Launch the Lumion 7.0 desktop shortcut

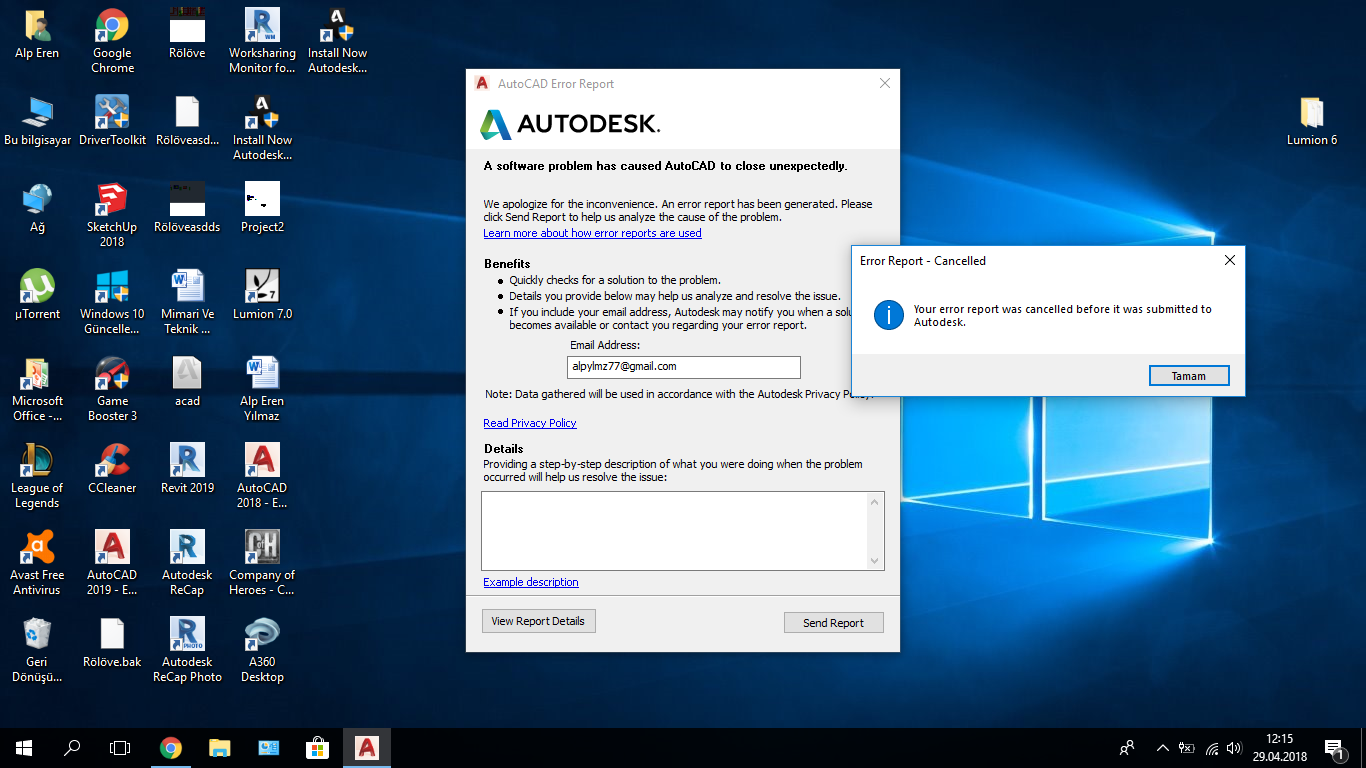[262, 295]
